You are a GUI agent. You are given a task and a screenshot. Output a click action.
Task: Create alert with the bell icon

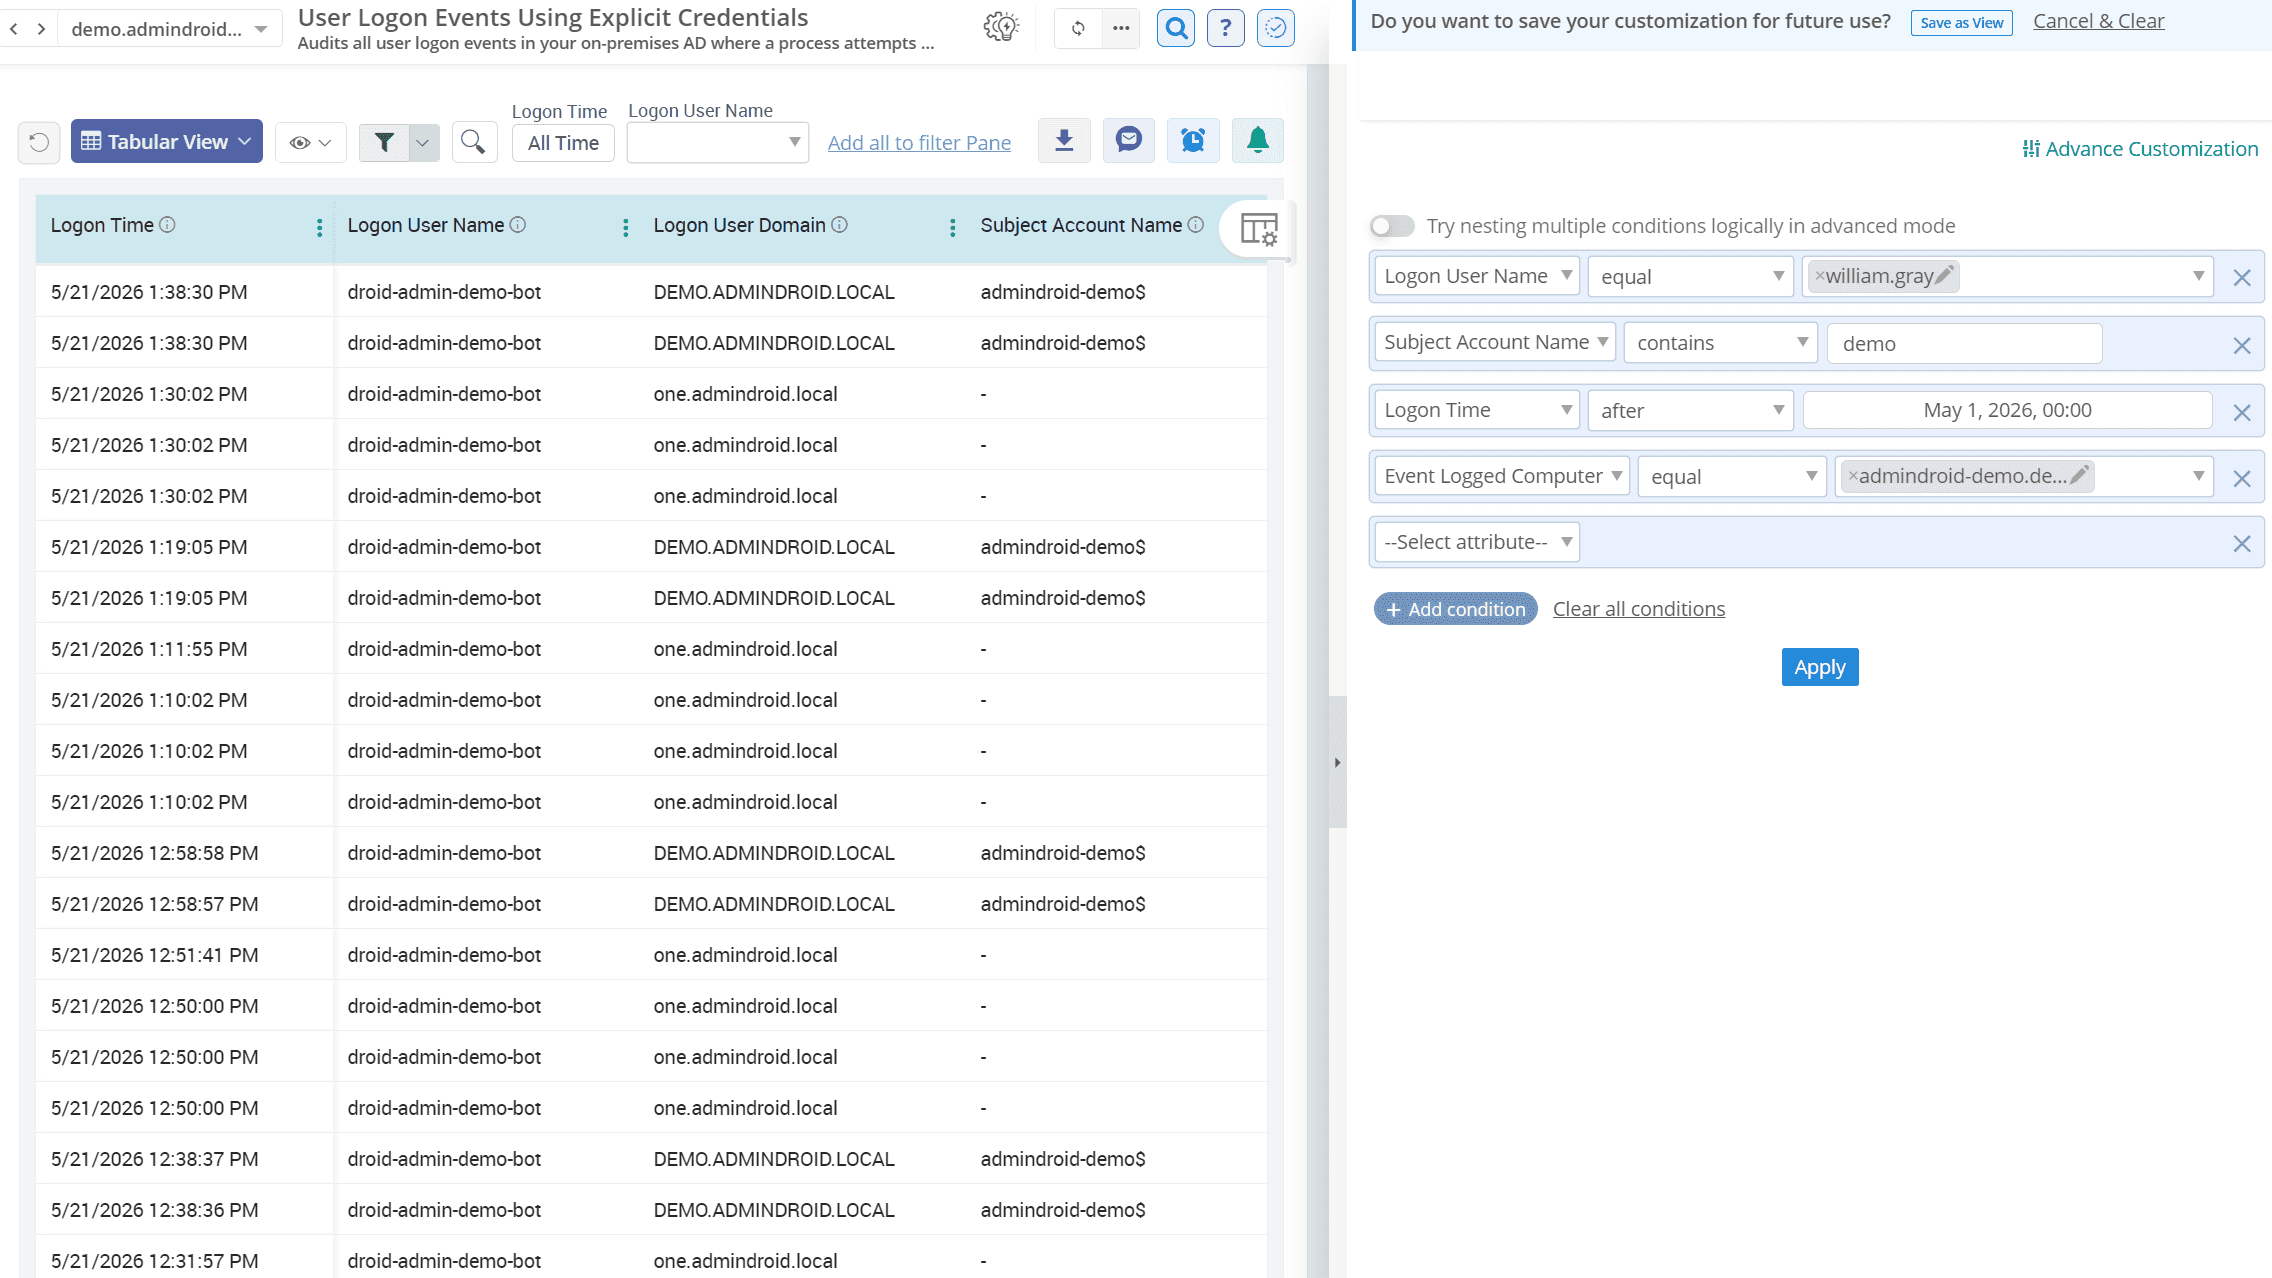pos(1258,141)
